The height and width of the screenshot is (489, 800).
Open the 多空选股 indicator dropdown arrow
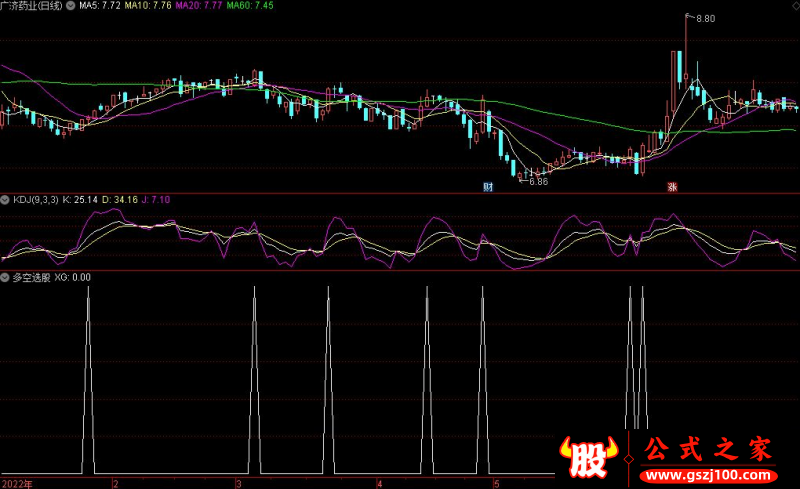tap(6, 277)
